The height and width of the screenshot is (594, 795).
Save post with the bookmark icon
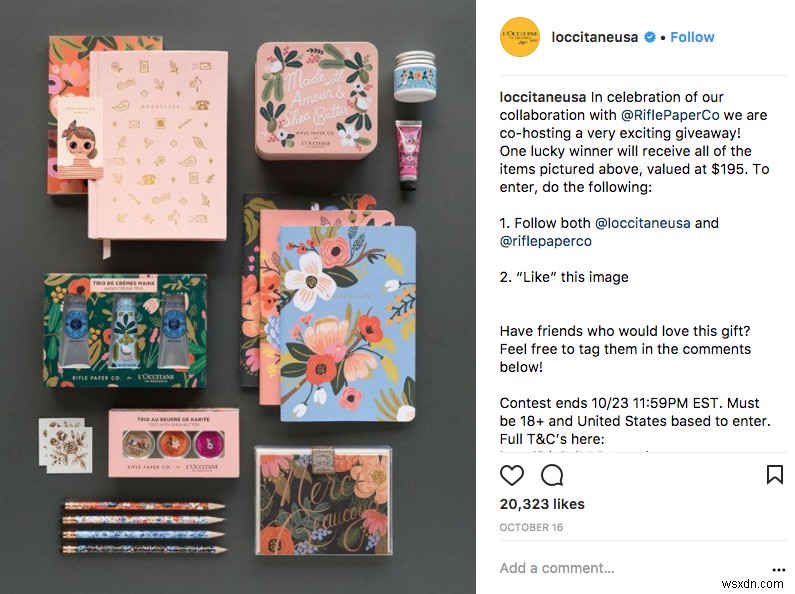(x=775, y=474)
